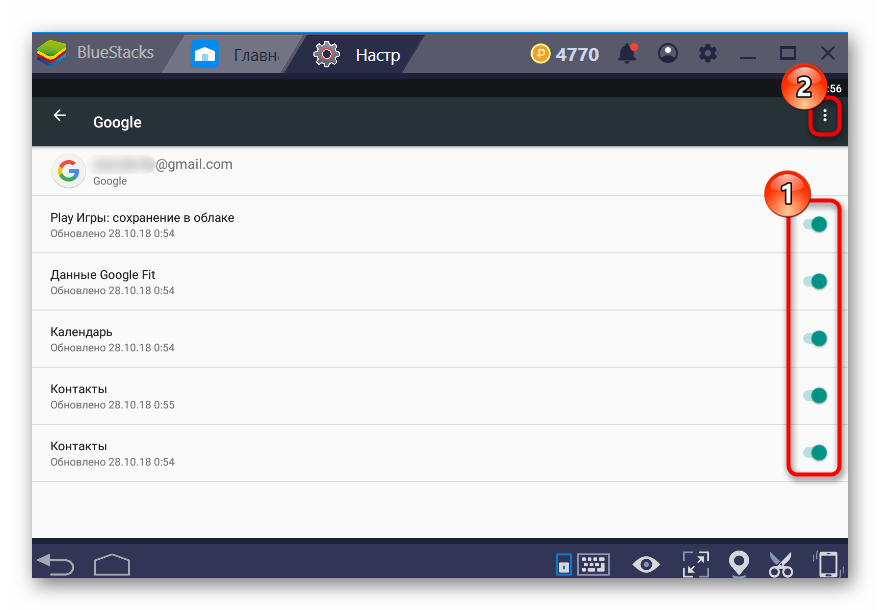Screen dimensions: 880x610
Task: Click the Google G account logo
Action: tap(68, 171)
